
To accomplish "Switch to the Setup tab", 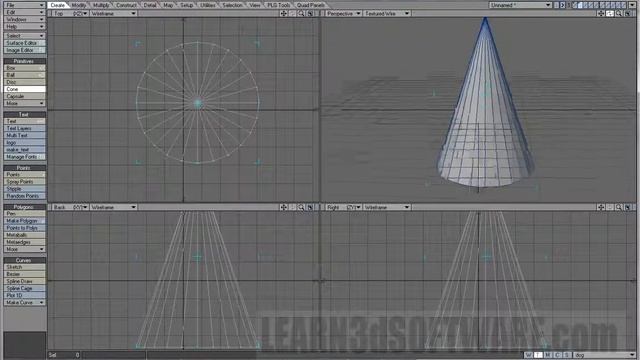I will pos(187,5).
